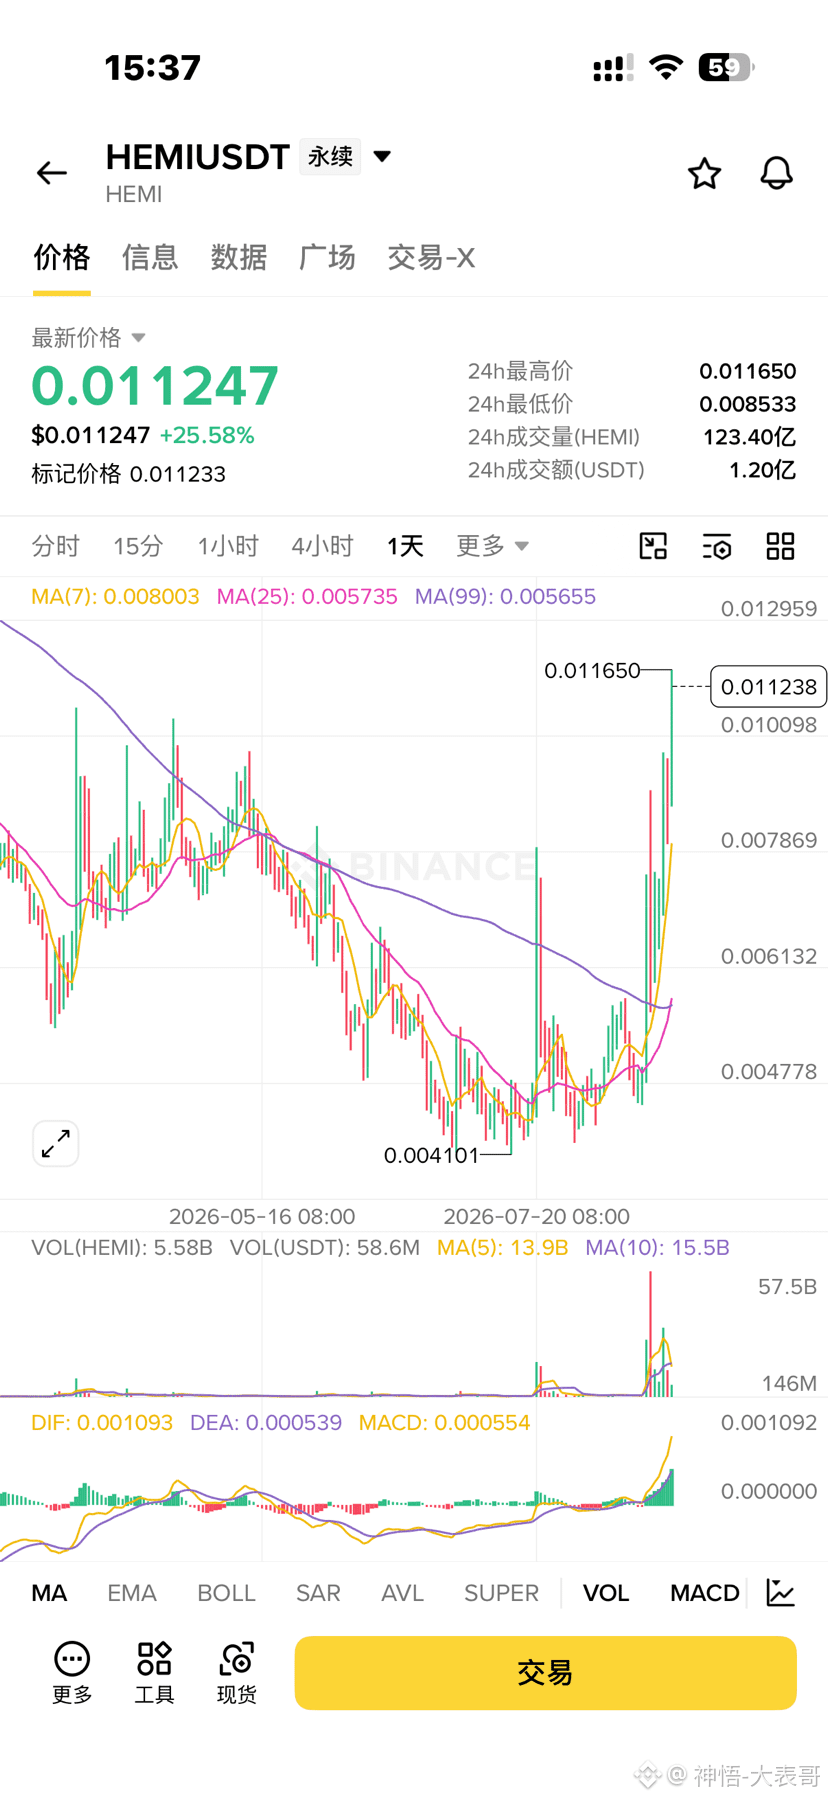Toggle the VOL sub-indicator

click(x=606, y=1593)
